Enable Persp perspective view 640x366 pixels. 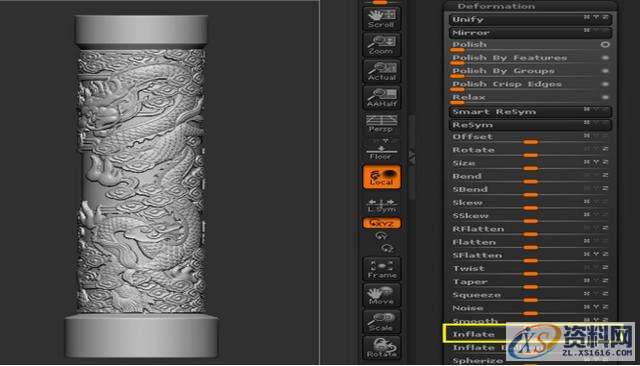[x=381, y=123]
